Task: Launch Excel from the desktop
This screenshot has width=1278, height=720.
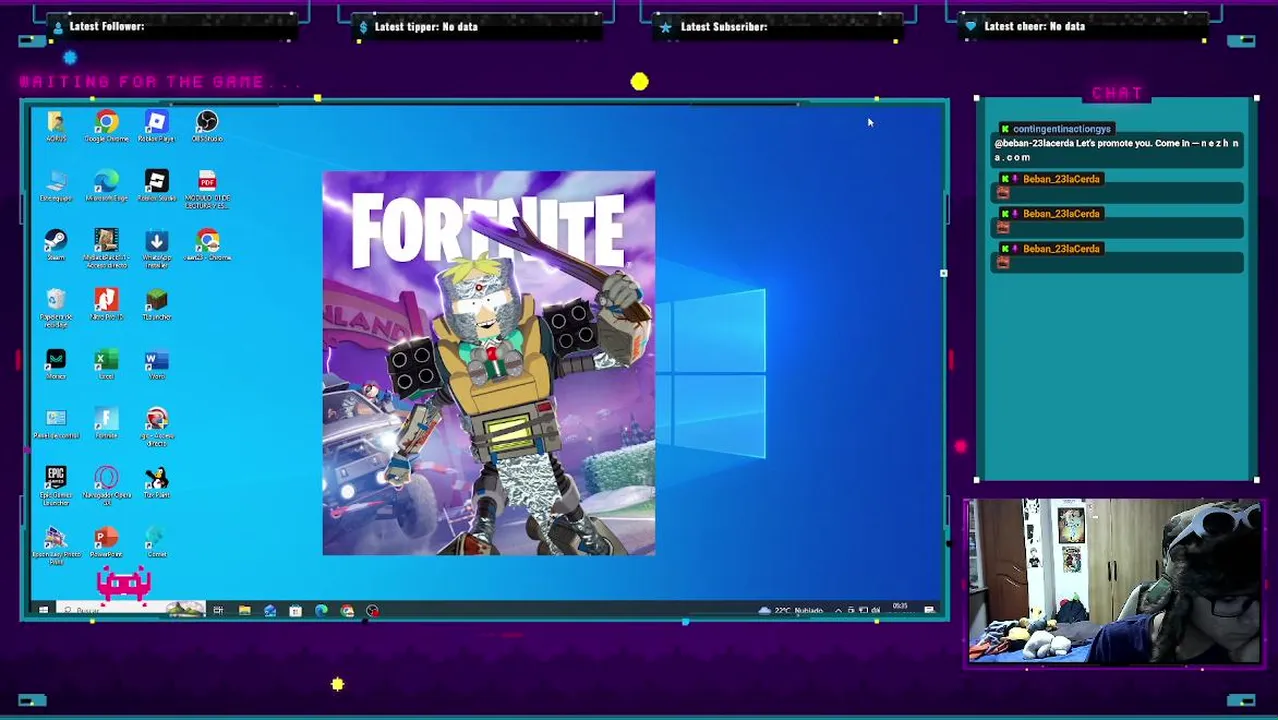Action: 106,364
